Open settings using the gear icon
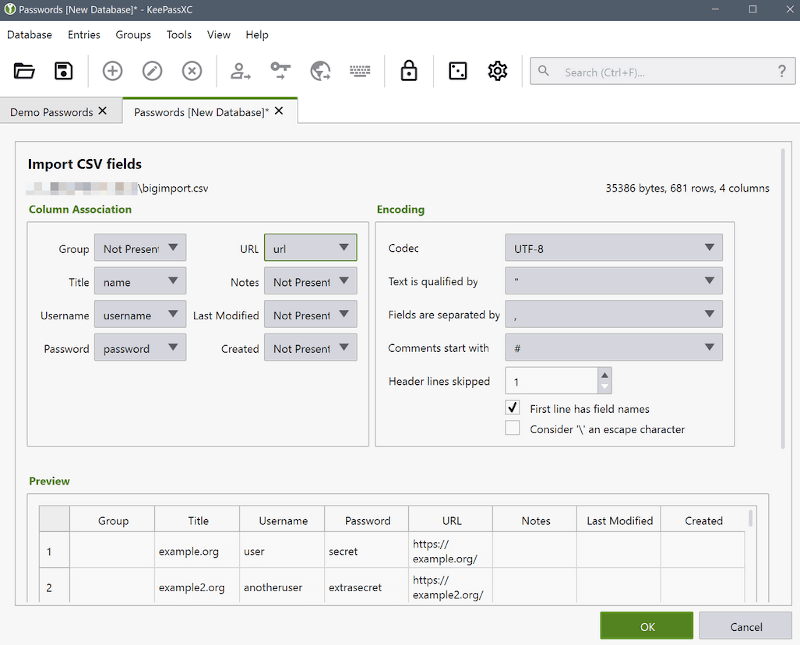Viewport: 800px width, 645px height. pyautogui.click(x=497, y=71)
